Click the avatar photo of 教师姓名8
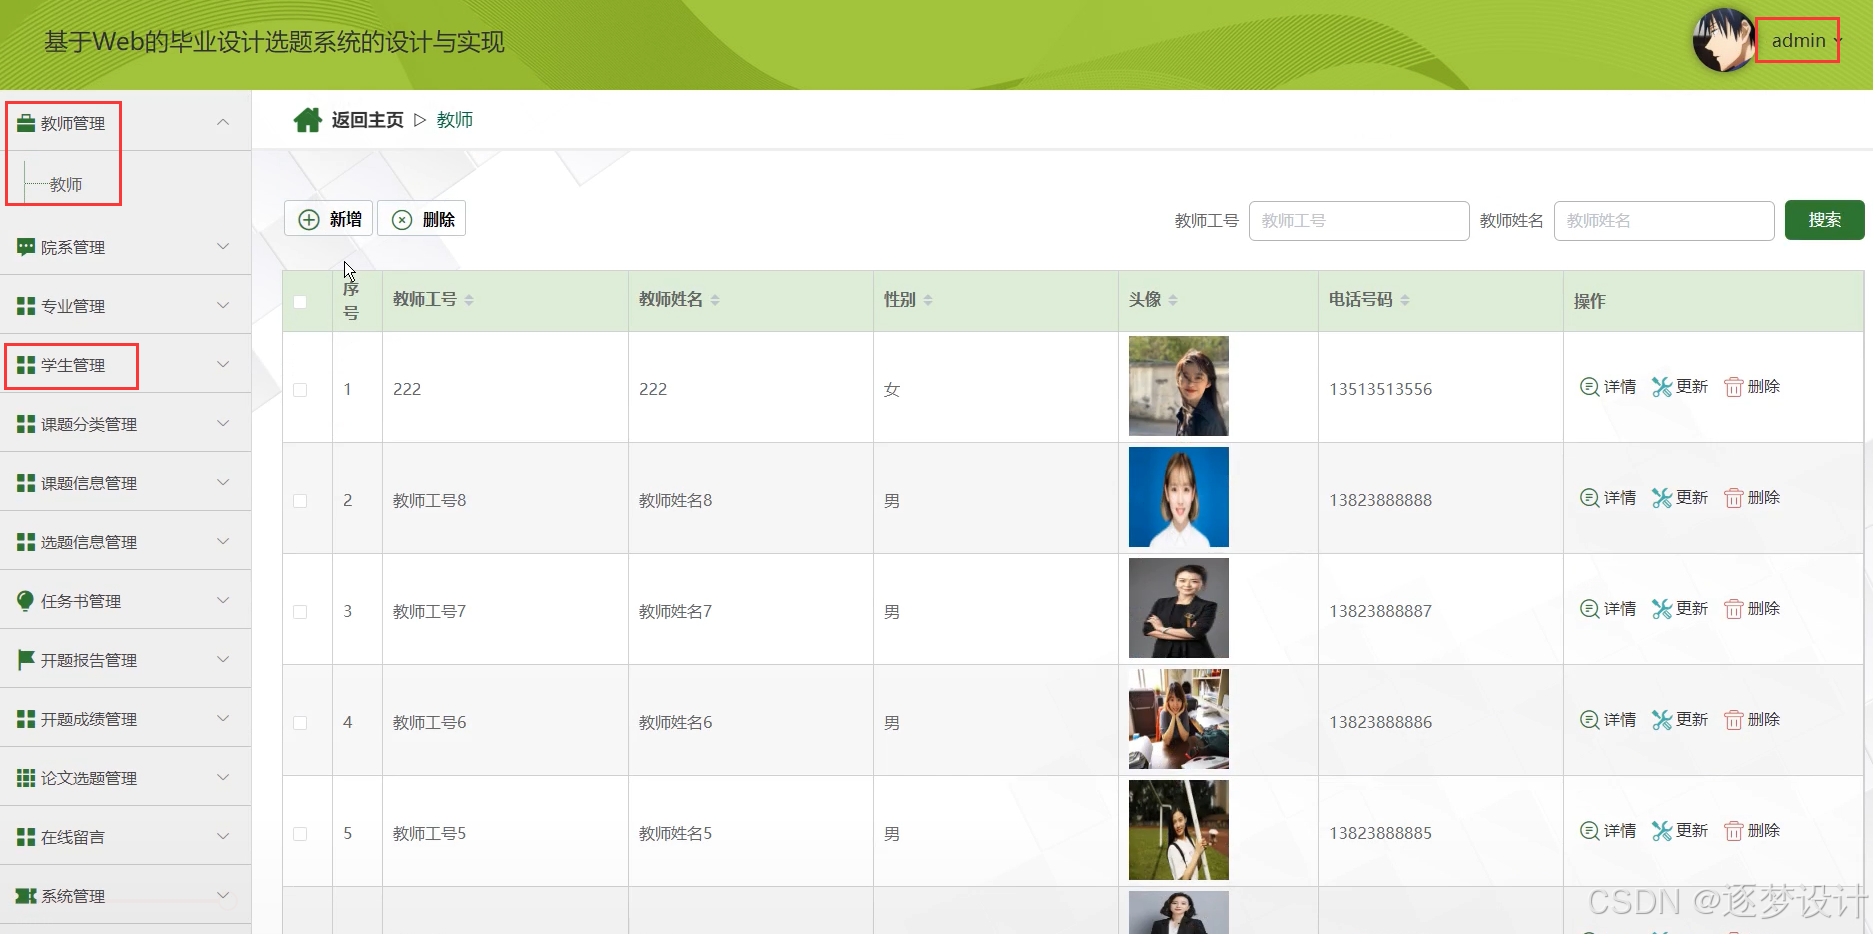Screen dimensions: 1873x934 point(1179,497)
